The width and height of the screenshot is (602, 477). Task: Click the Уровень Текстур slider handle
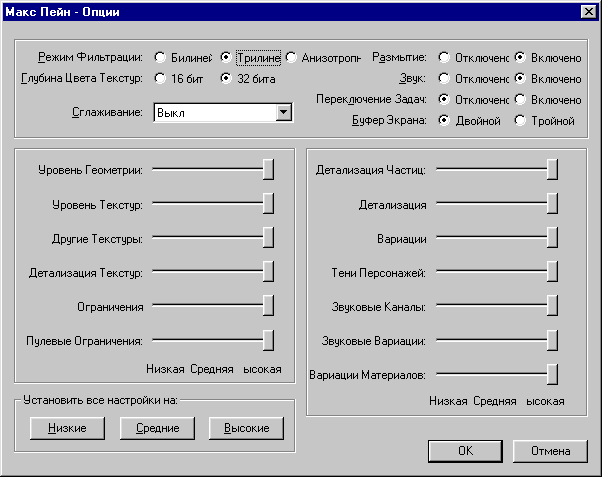point(268,204)
